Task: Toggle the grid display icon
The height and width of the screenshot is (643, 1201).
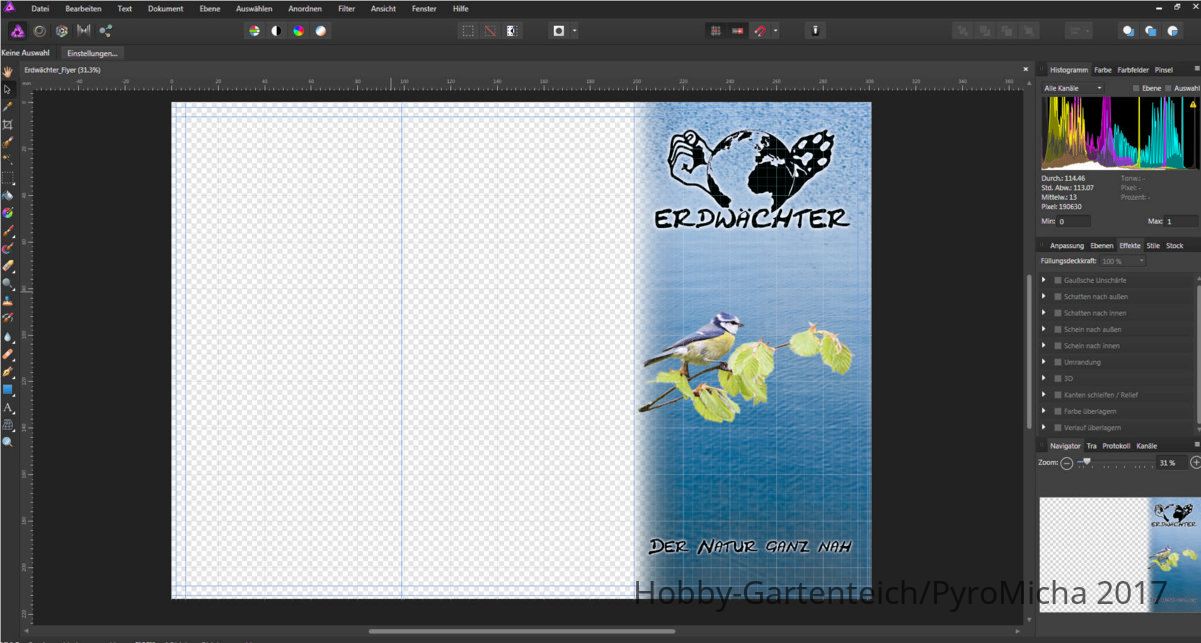Action: pos(716,31)
